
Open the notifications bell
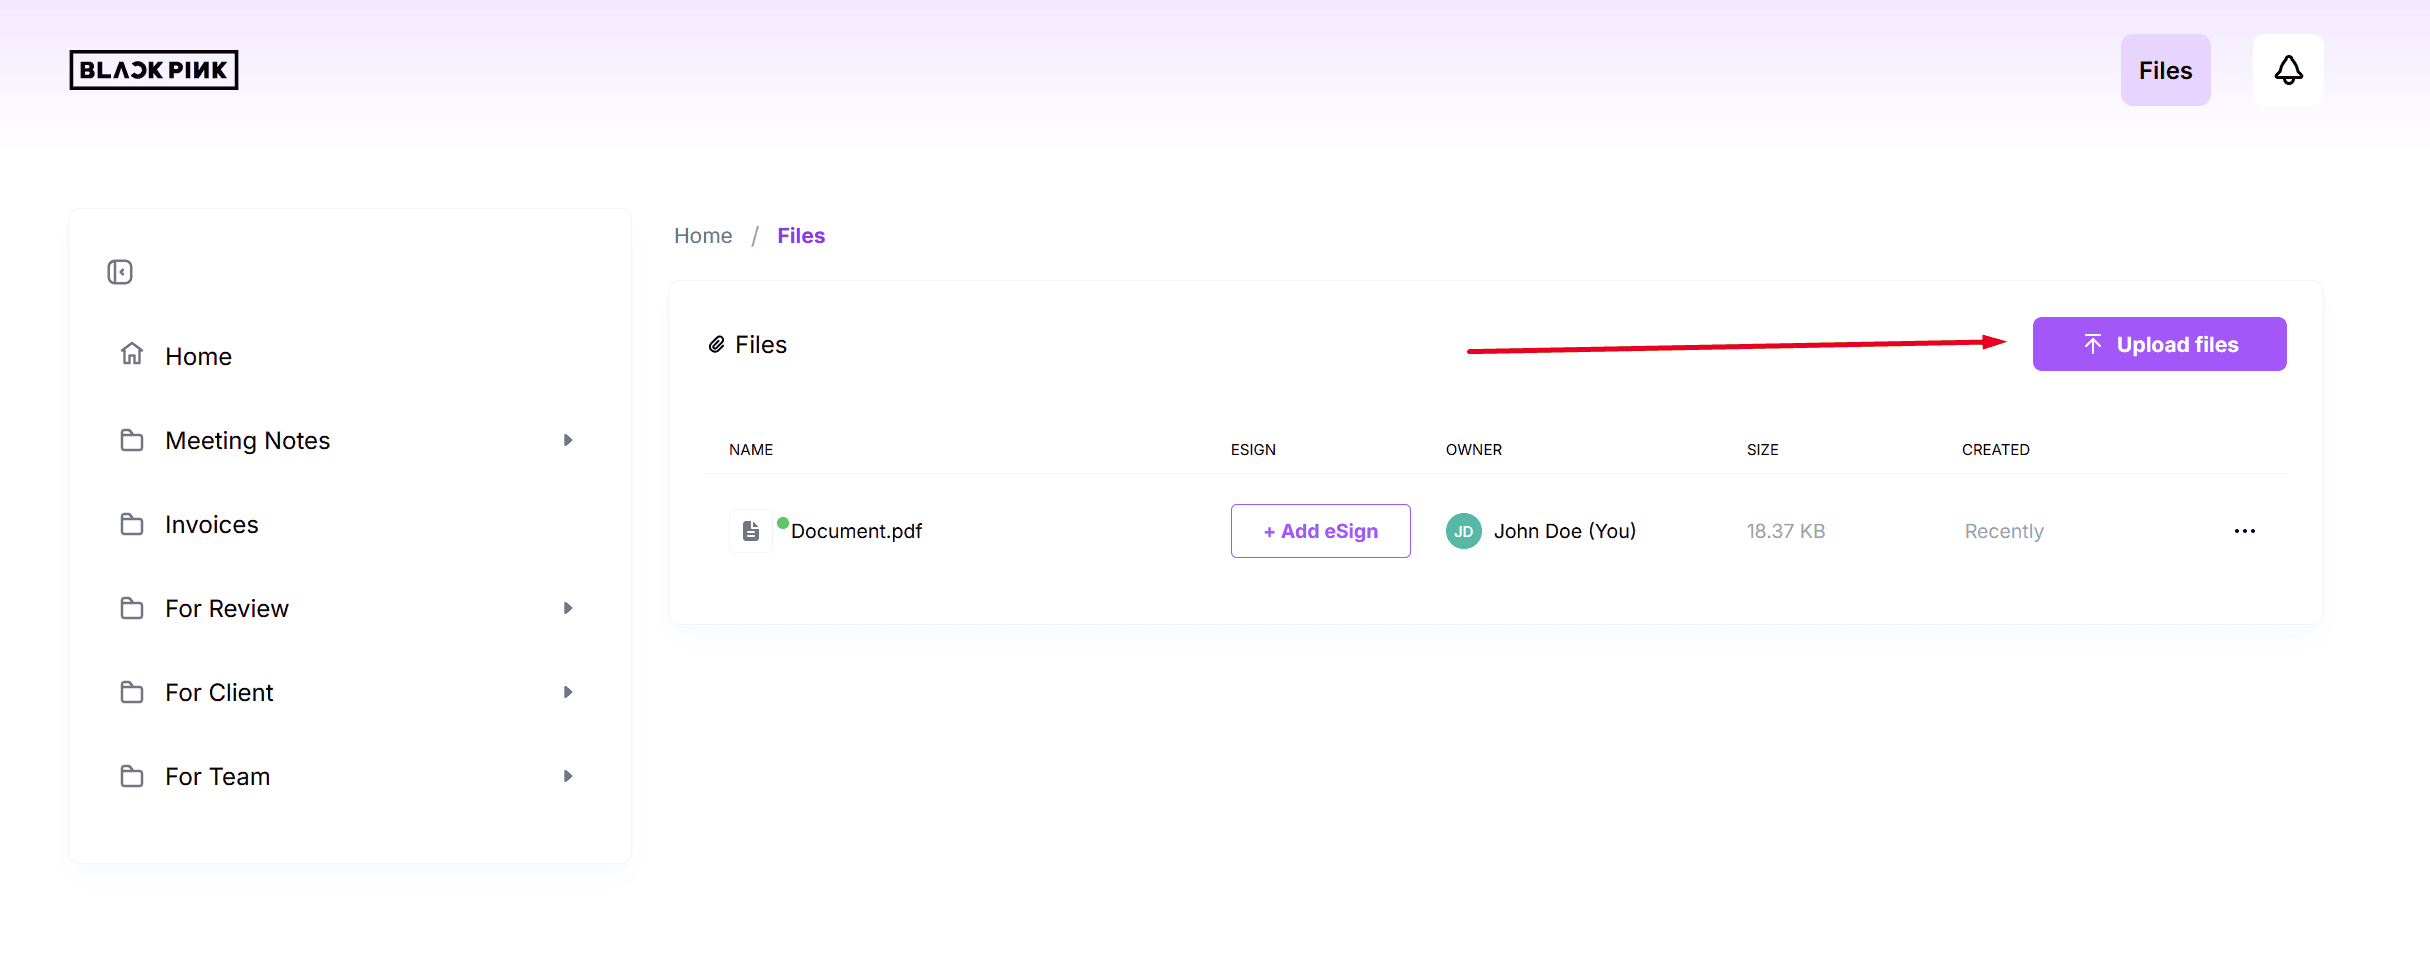tap(2288, 70)
